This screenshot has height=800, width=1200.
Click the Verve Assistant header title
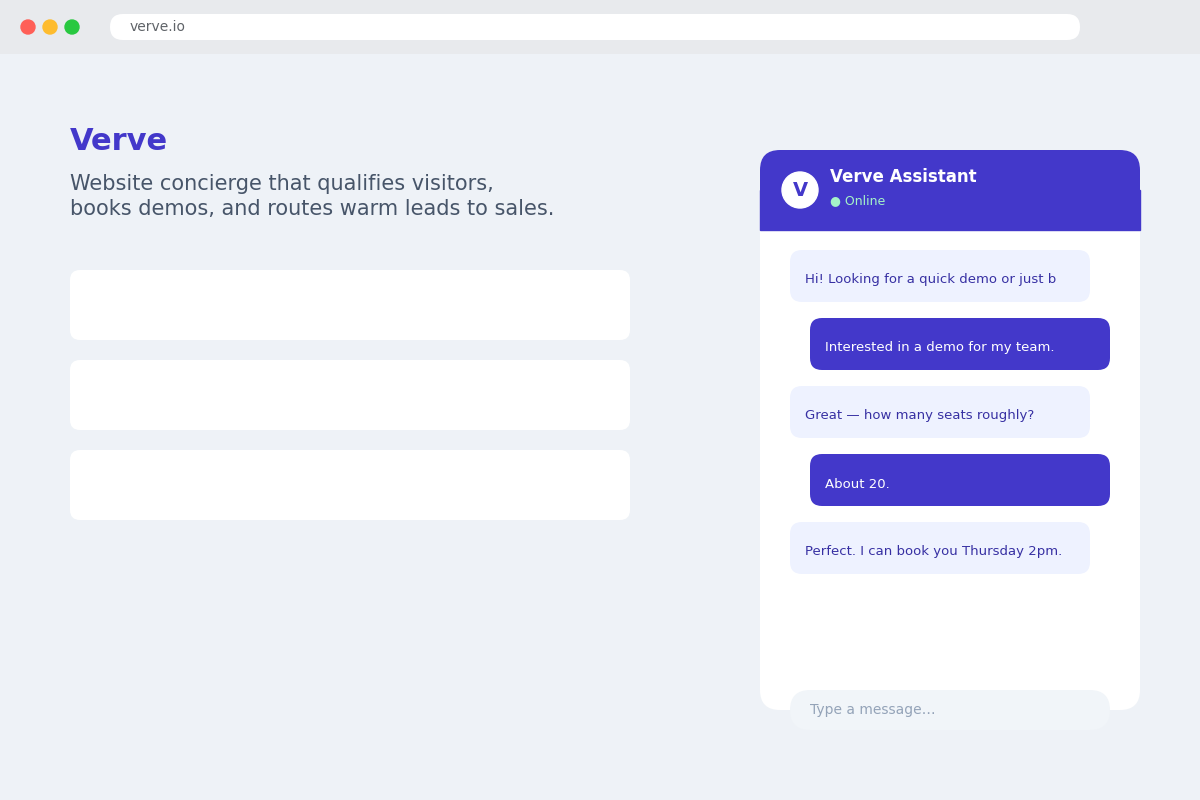click(903, 177)
